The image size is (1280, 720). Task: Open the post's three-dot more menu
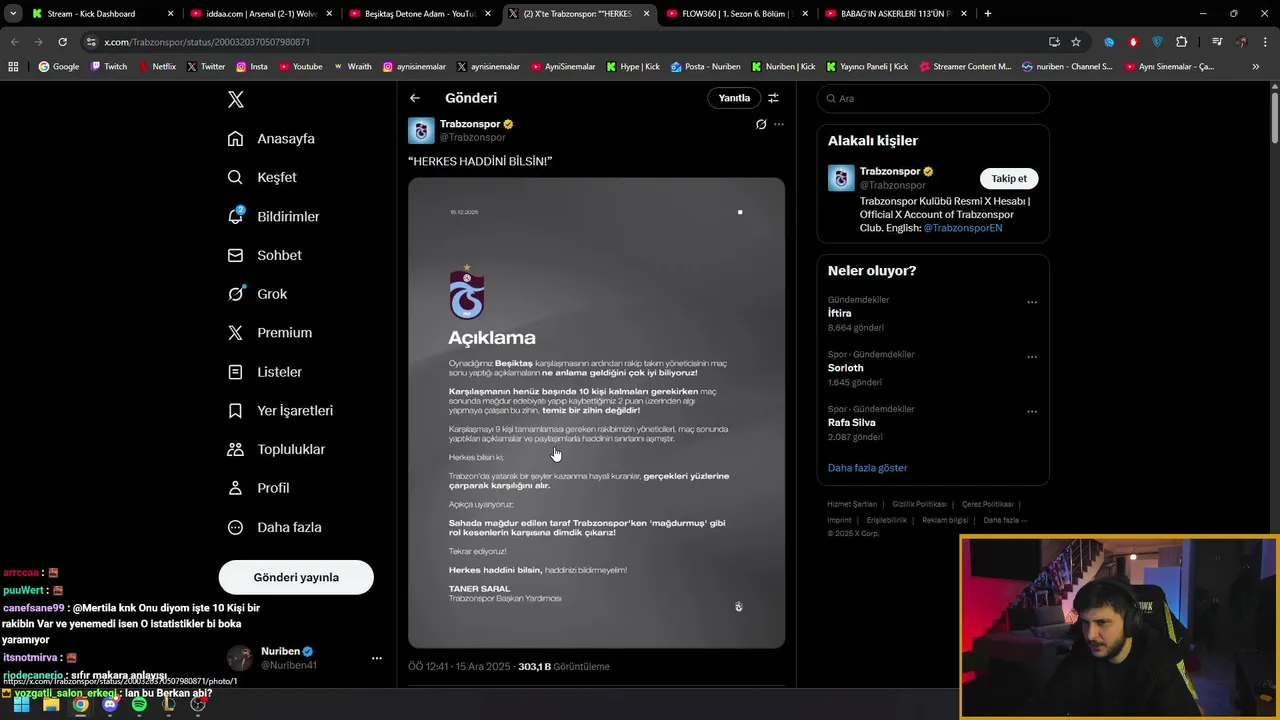tap(779, 124)
